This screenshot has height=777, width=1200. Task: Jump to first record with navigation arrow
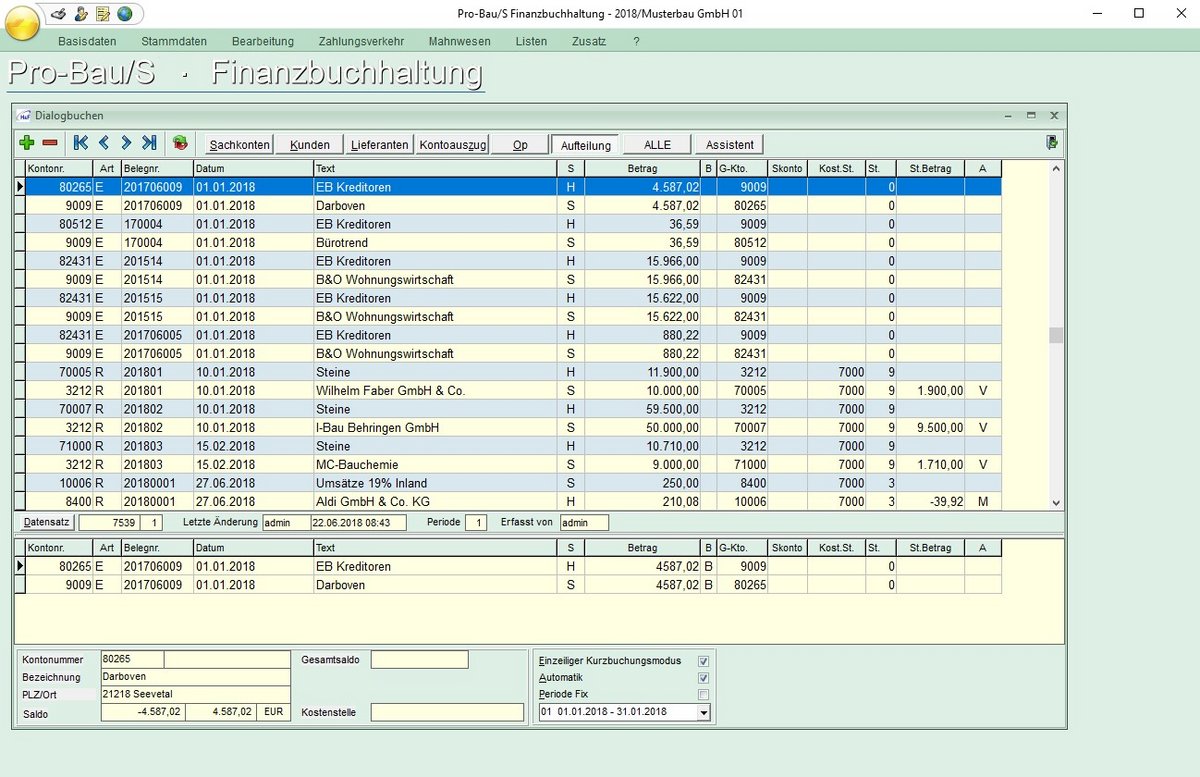(x=81, y=143)
